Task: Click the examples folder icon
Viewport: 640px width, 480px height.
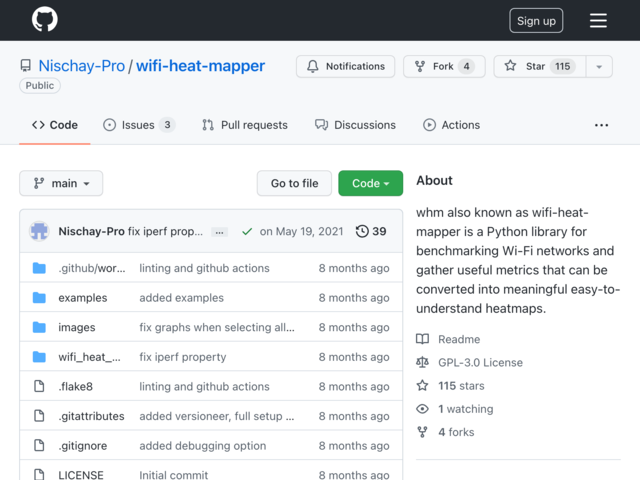Action: coord(39,298)
